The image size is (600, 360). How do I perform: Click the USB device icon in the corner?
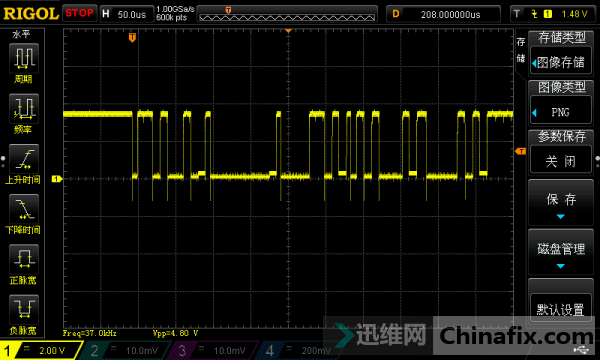click(581, 350)
